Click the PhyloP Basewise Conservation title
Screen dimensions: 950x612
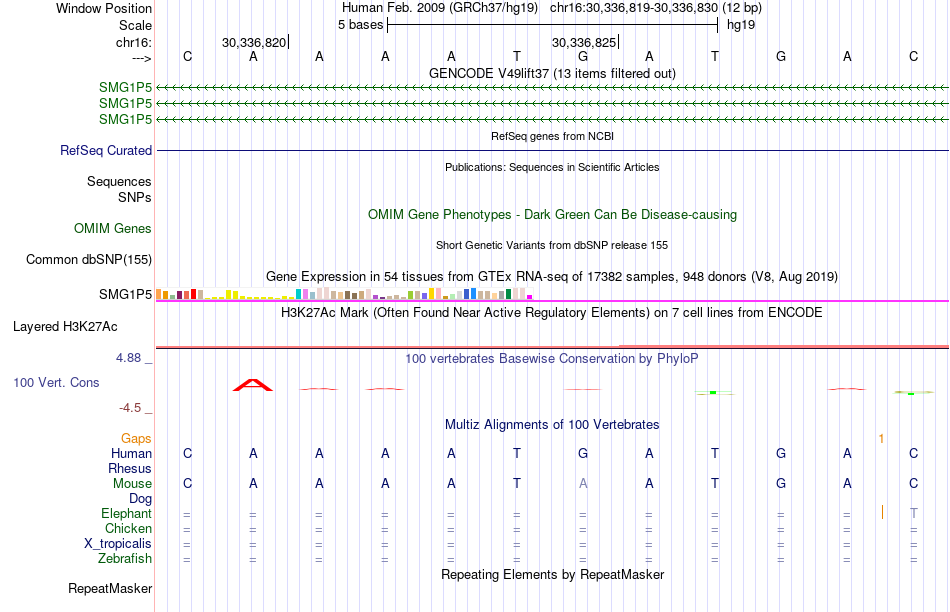(x=552, y=359)
